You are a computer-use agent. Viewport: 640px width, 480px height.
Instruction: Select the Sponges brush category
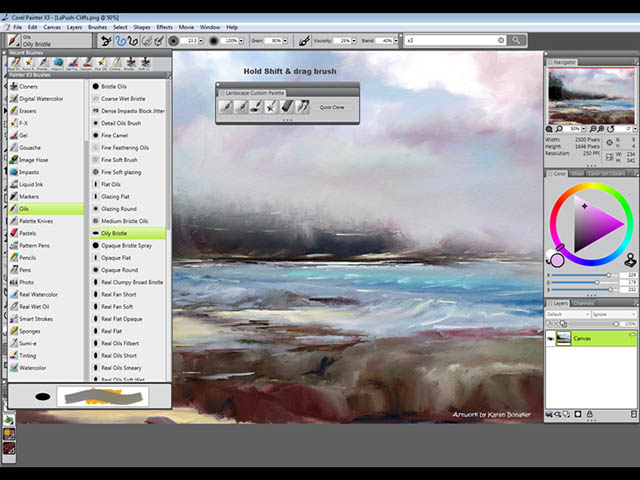45,331
